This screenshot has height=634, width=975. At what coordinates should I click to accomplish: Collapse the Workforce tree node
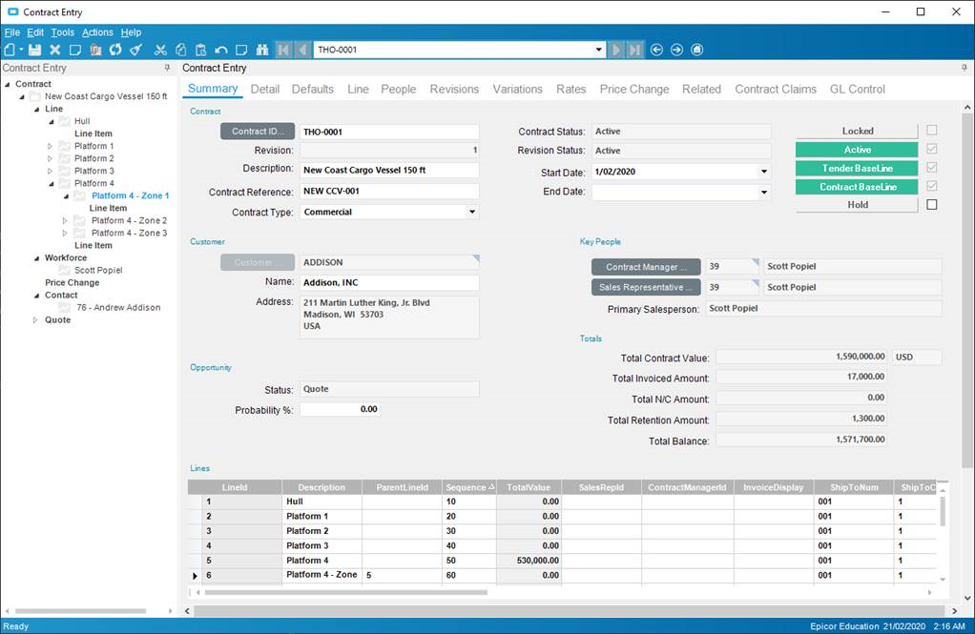[36, 258]
